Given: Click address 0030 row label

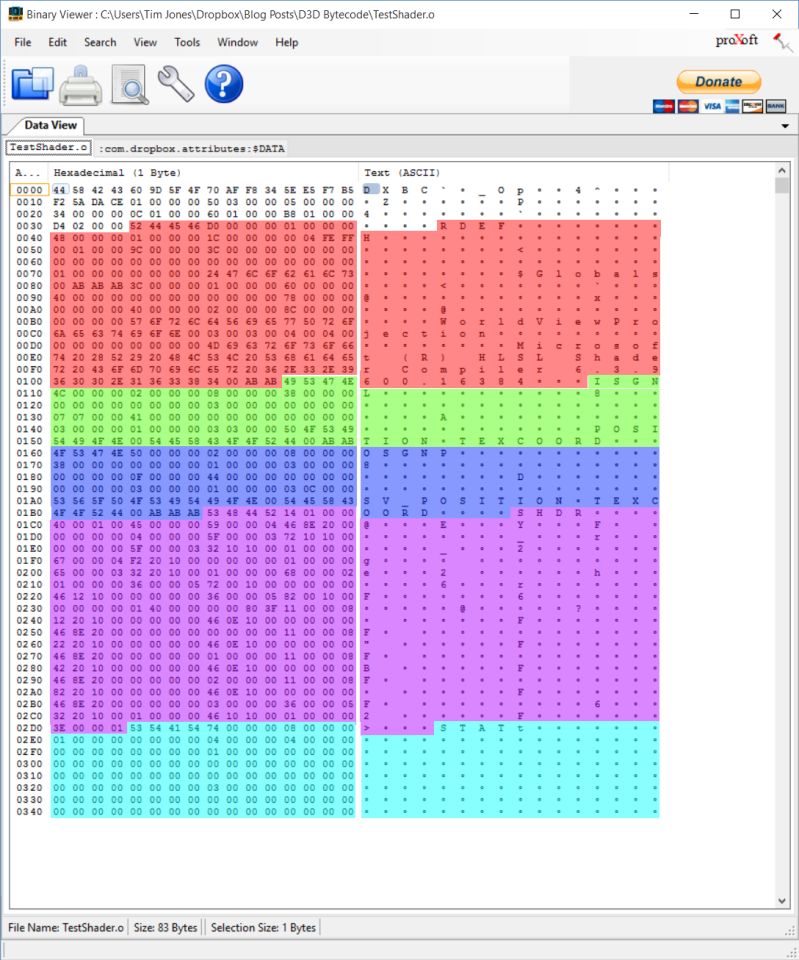Looking at the screenshot, I should point(29,226).
